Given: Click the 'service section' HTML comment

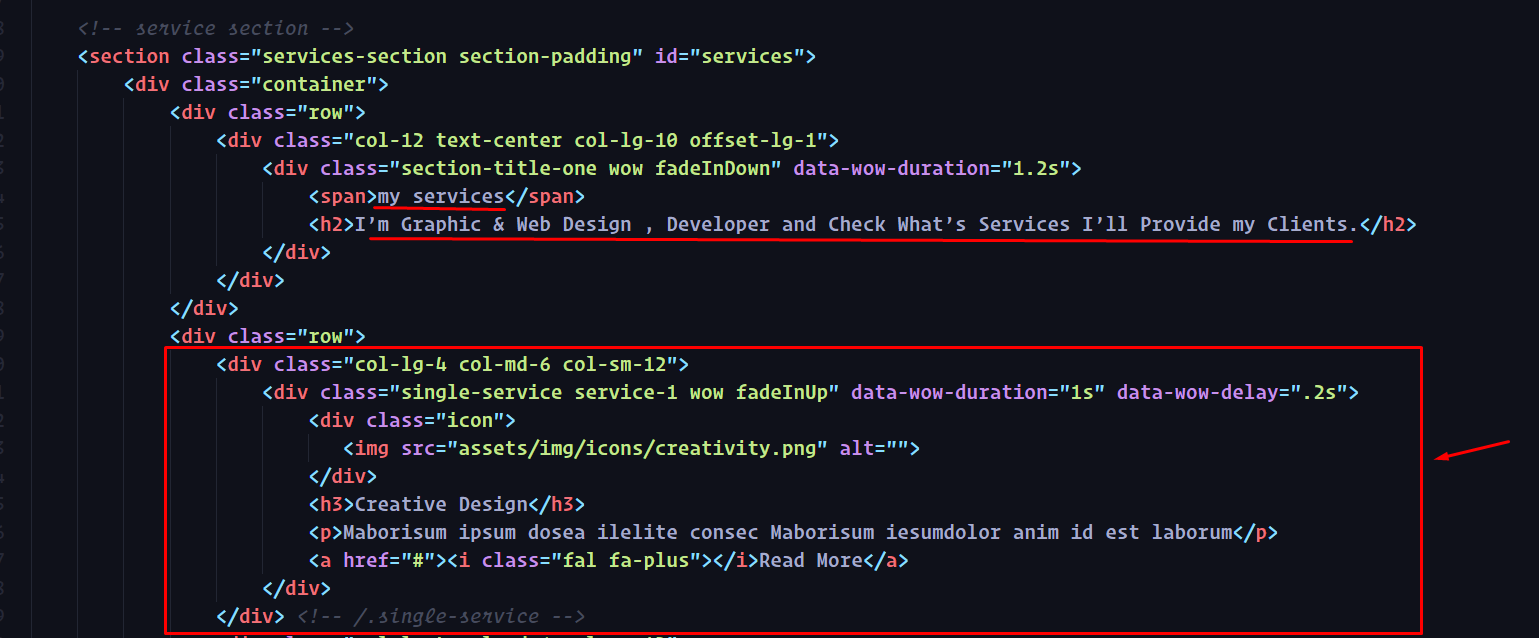Looking at the screenshot, I should pos(216,28).
